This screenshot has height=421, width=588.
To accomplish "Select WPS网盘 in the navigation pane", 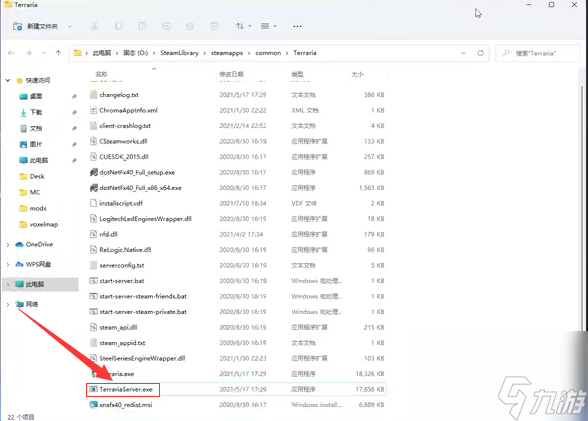I will [x=38, y=264].
